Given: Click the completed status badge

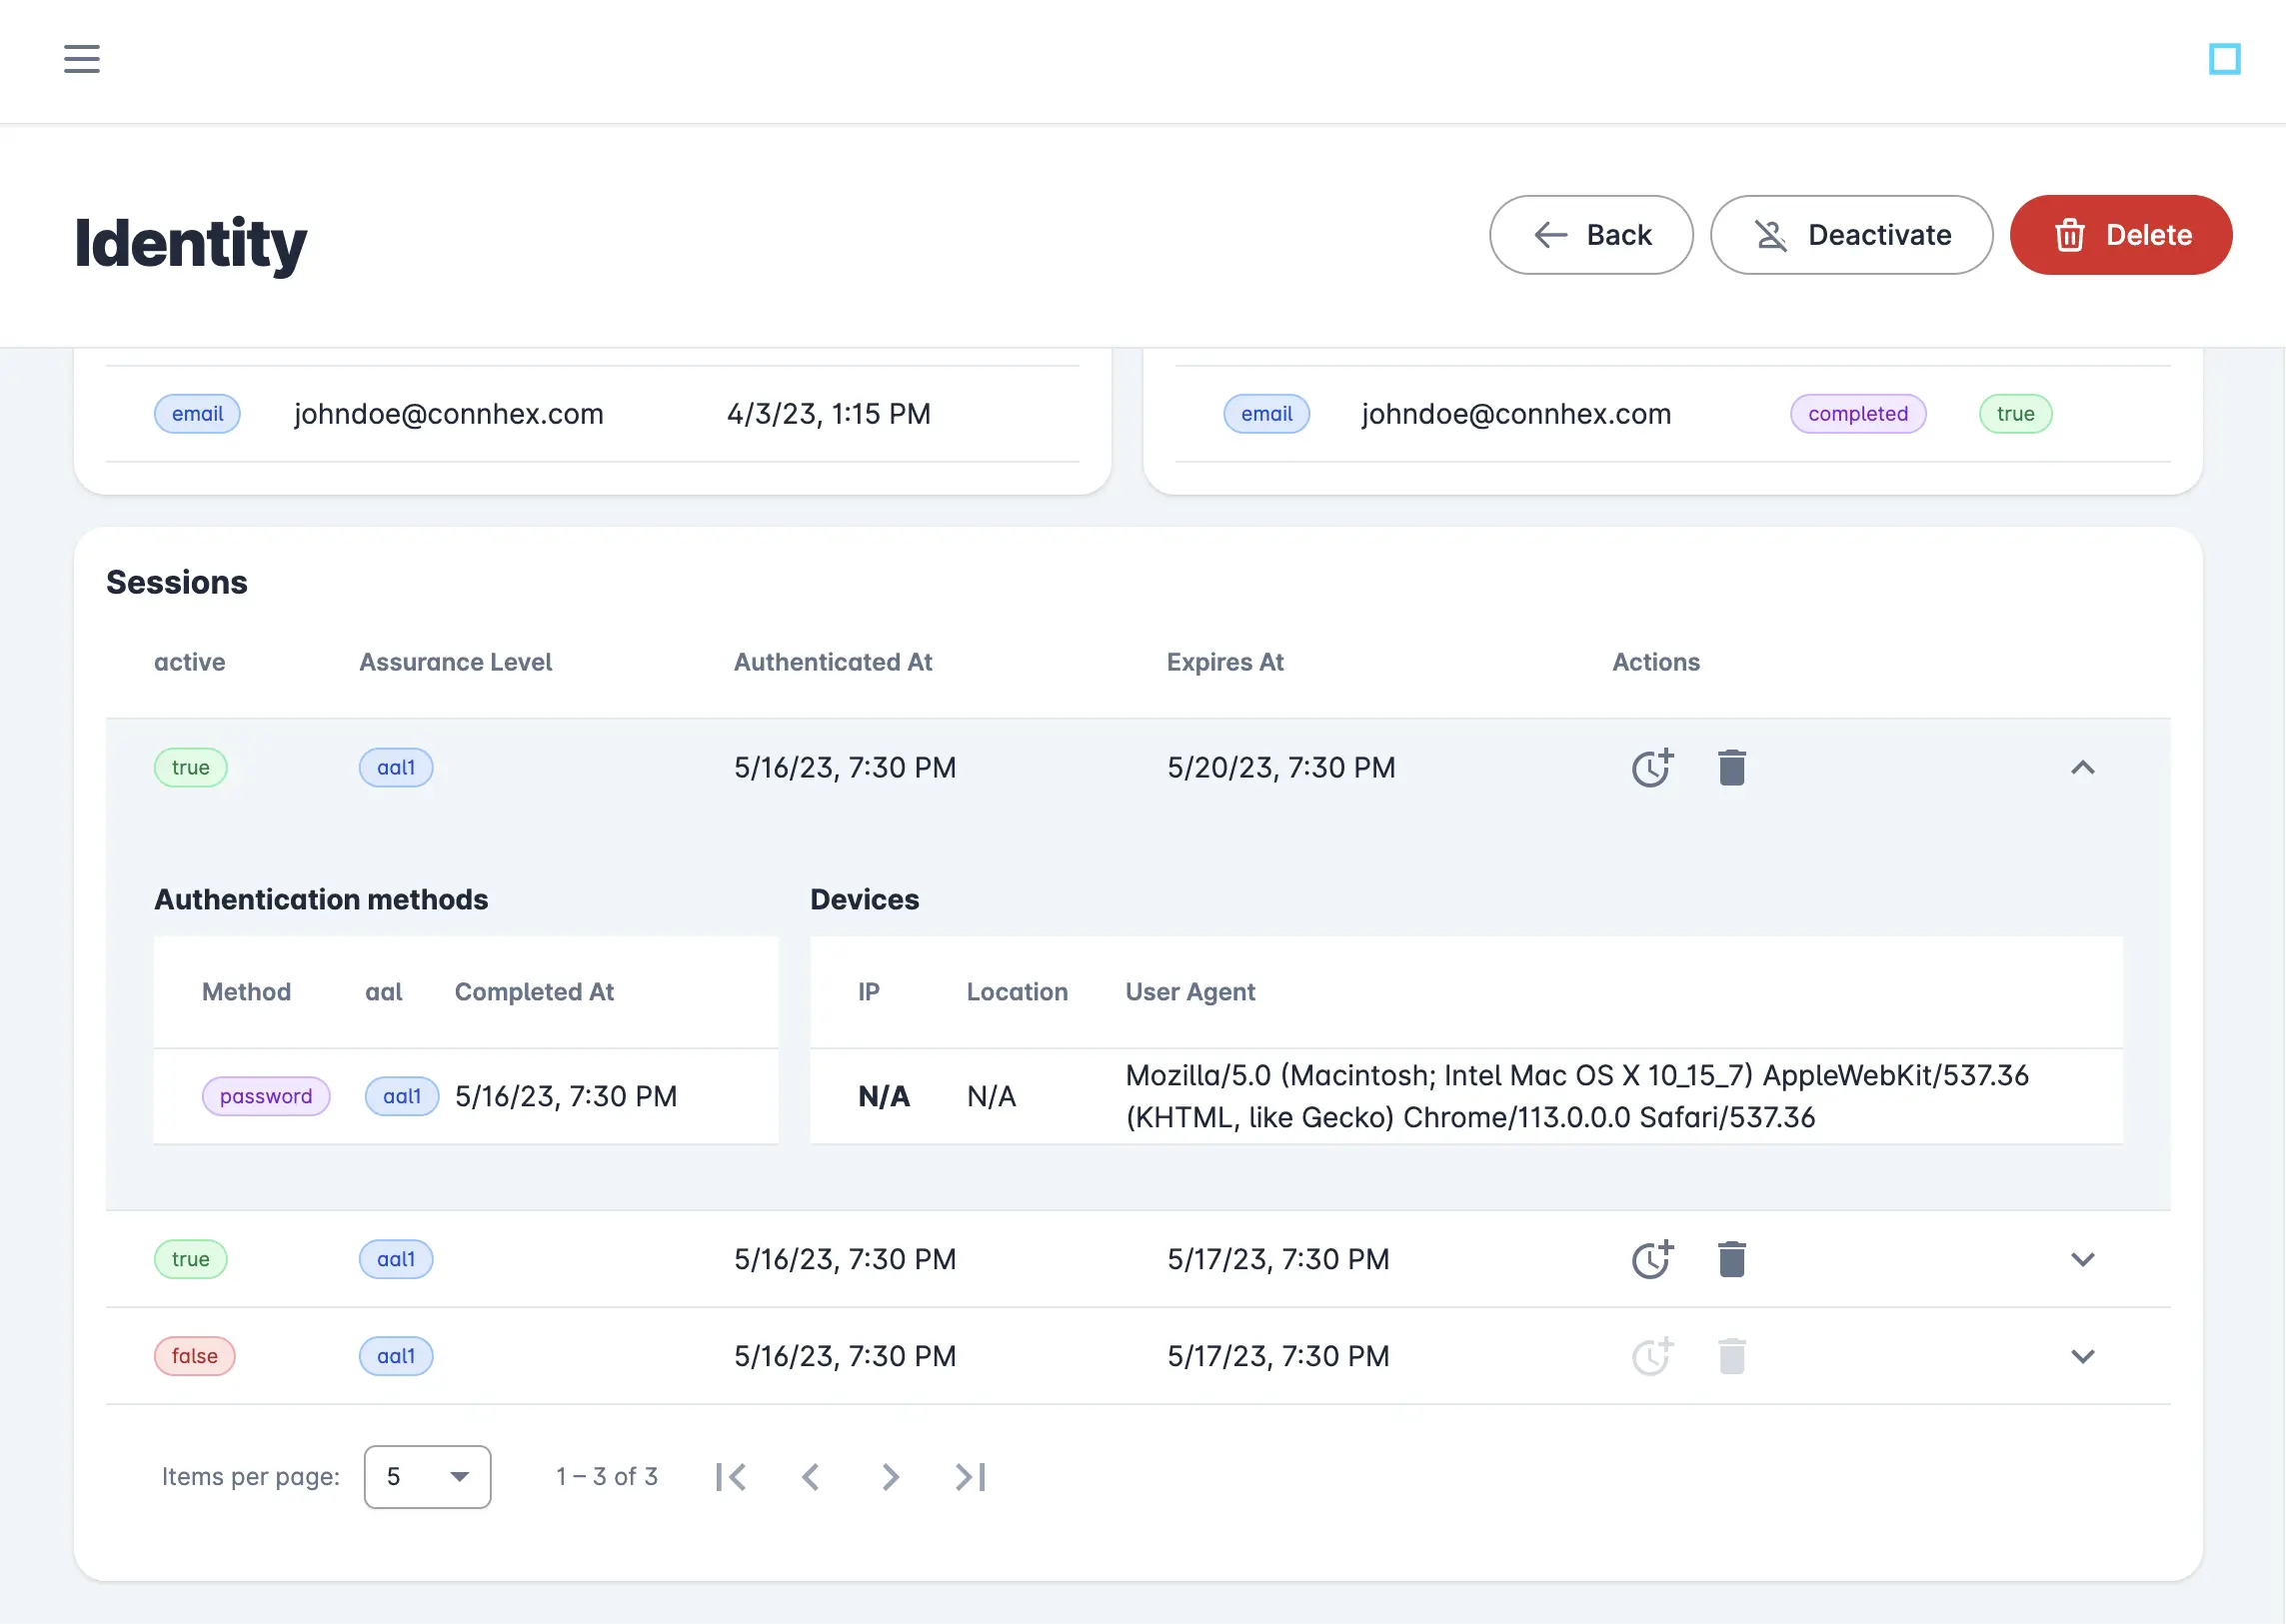Looking at the screenshot, I should 1857,413.
